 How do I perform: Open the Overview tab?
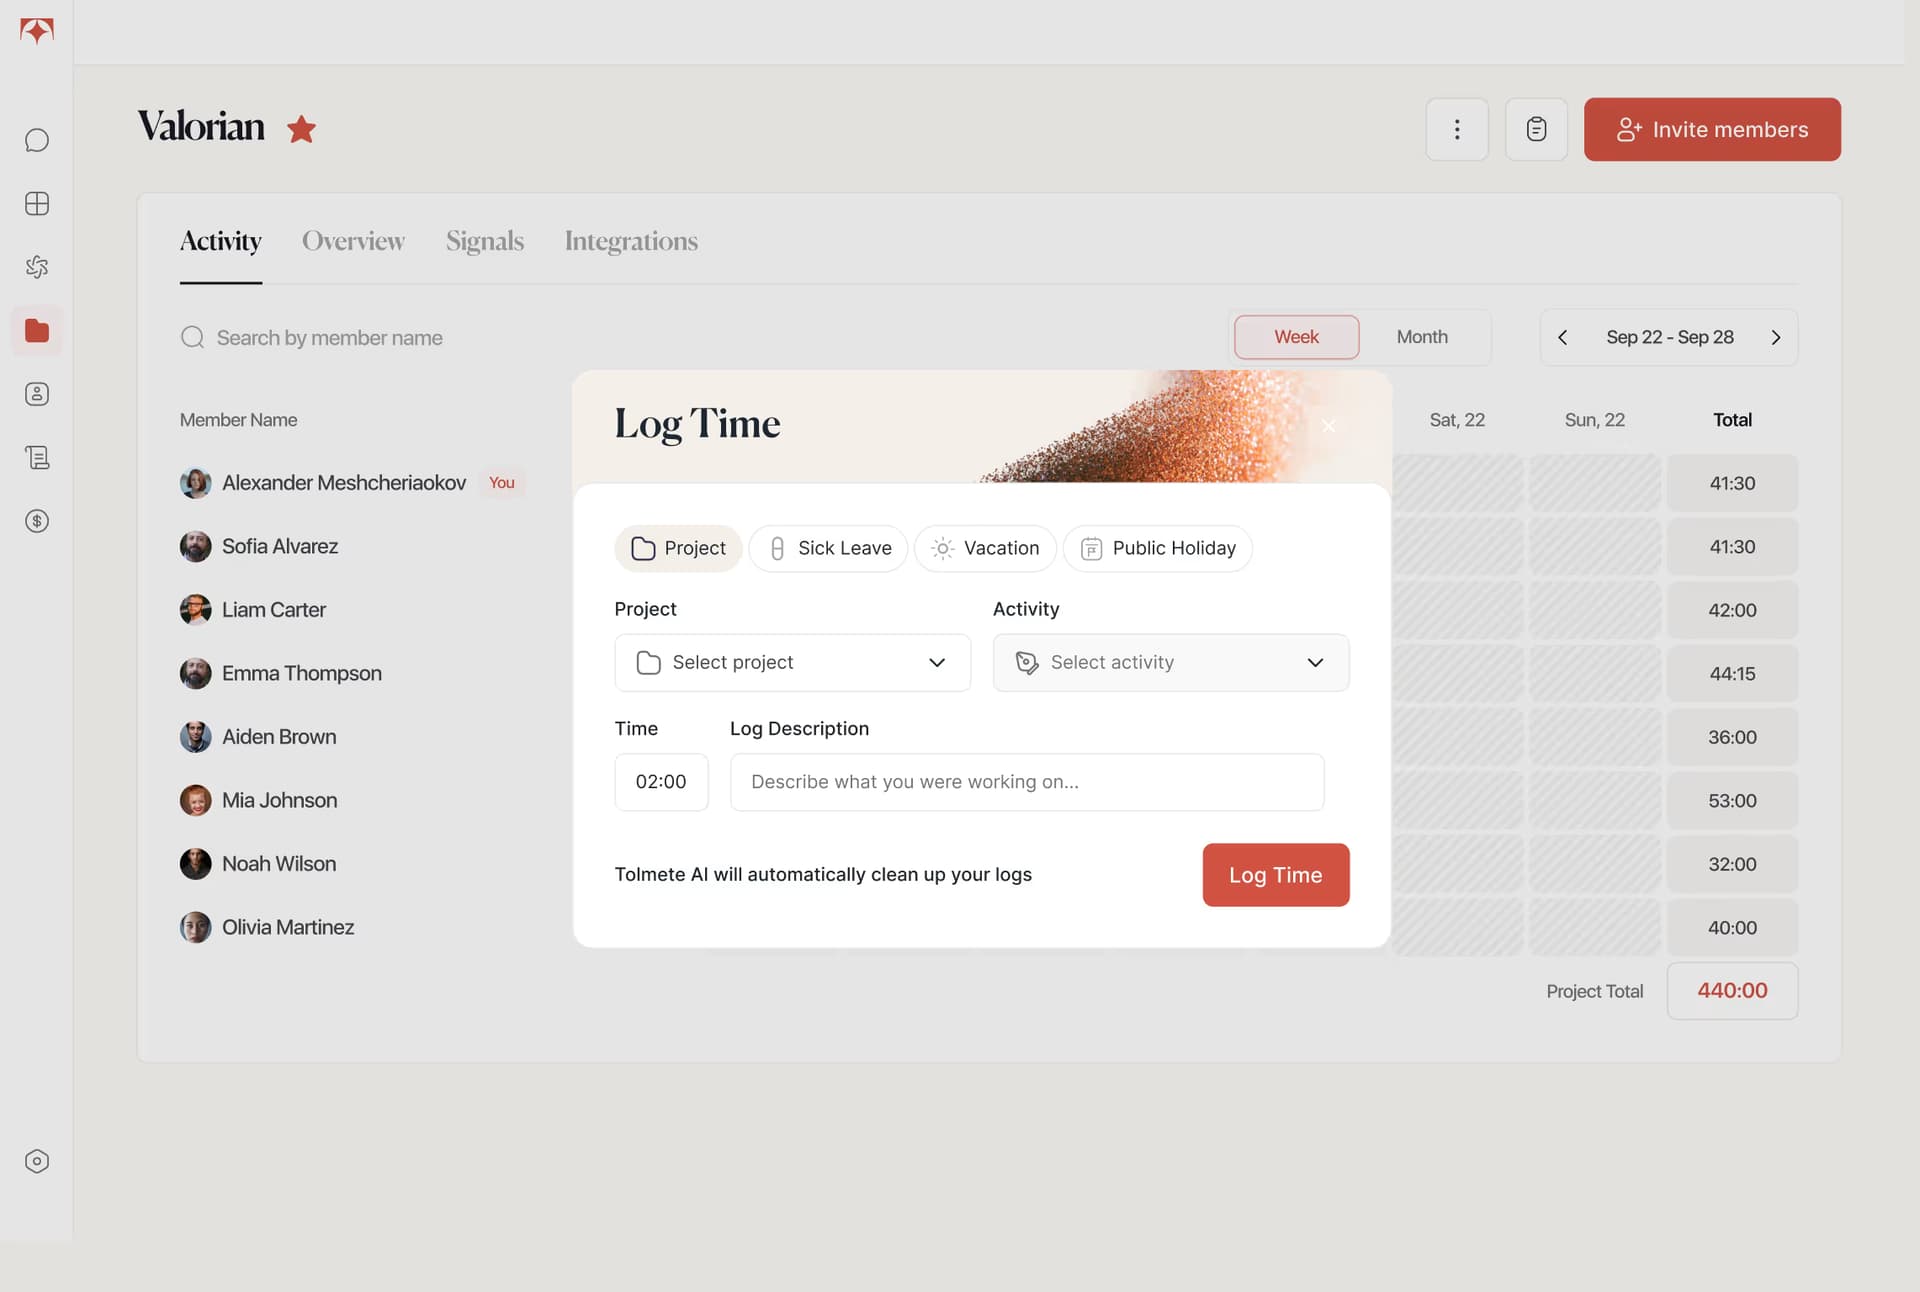coord(353,241)
